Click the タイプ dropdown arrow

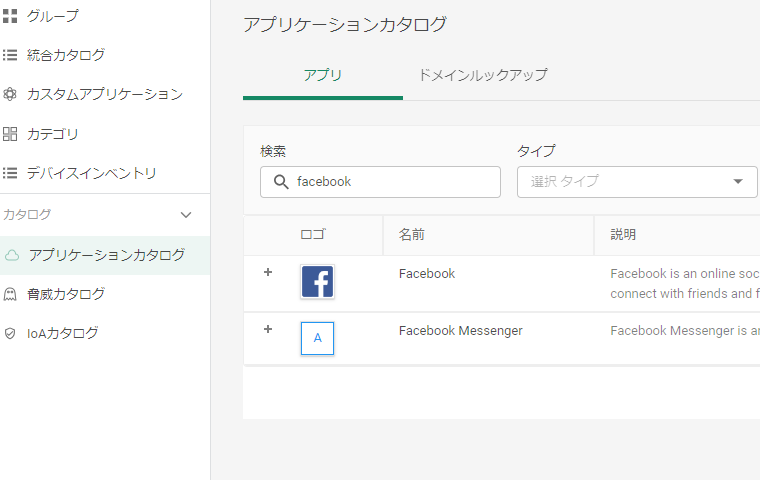738,182
